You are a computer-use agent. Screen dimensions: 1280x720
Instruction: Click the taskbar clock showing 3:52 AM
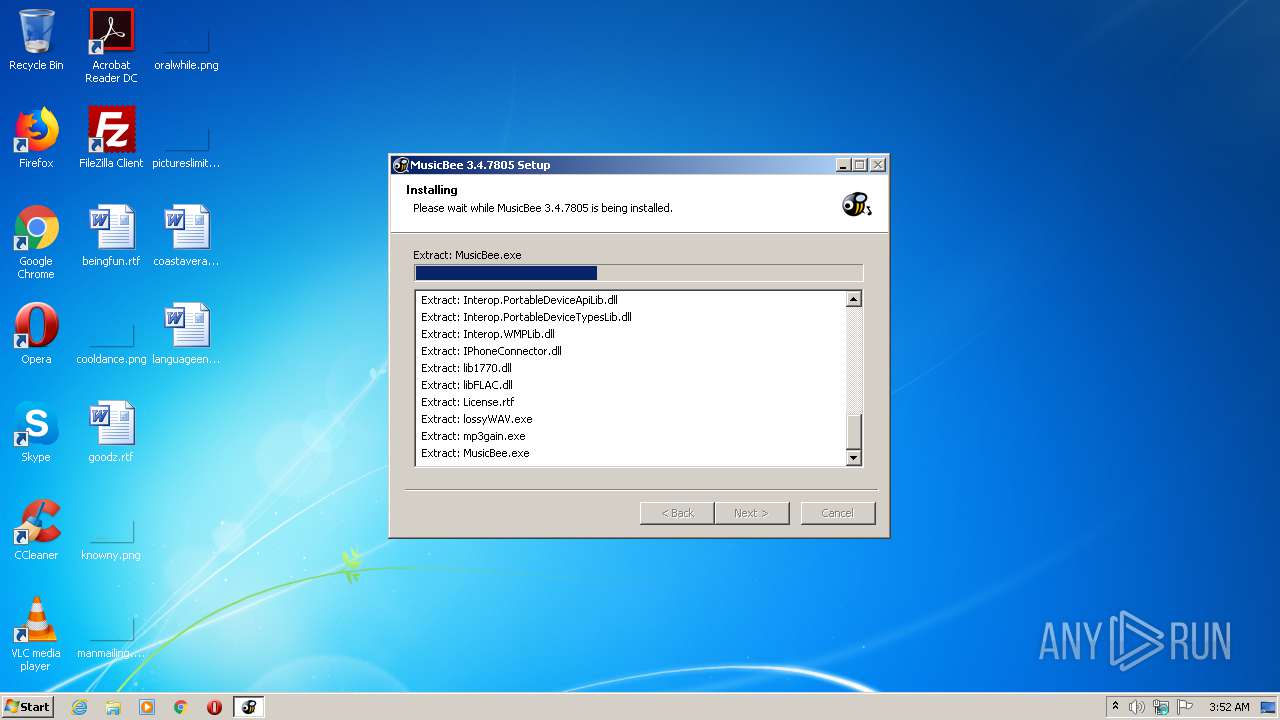pos(1229,707)
